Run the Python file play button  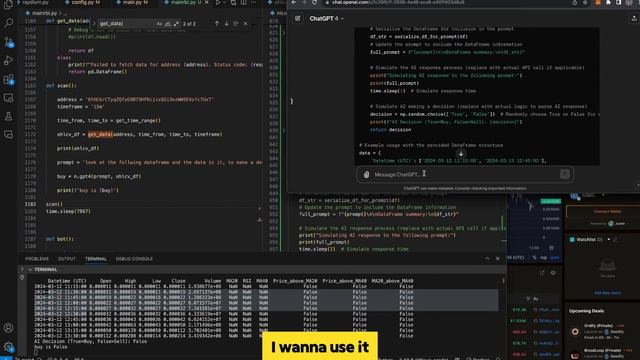[218, 2]
